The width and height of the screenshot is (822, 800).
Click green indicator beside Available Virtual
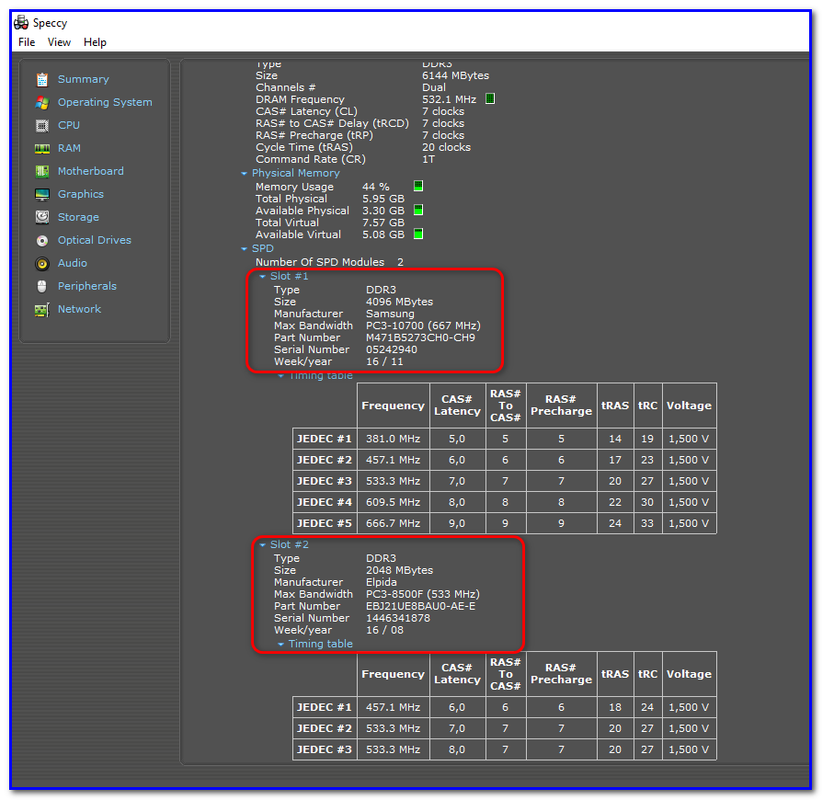pos(418,233)
